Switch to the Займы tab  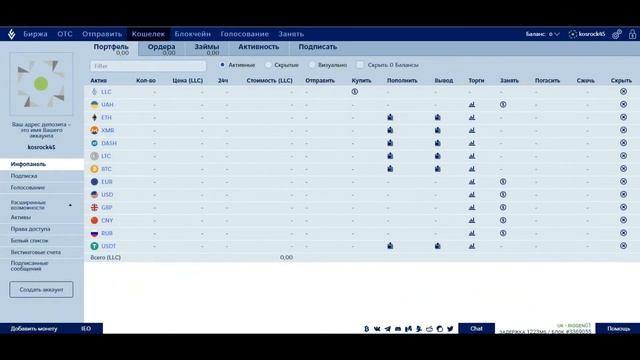coord(207,49)
